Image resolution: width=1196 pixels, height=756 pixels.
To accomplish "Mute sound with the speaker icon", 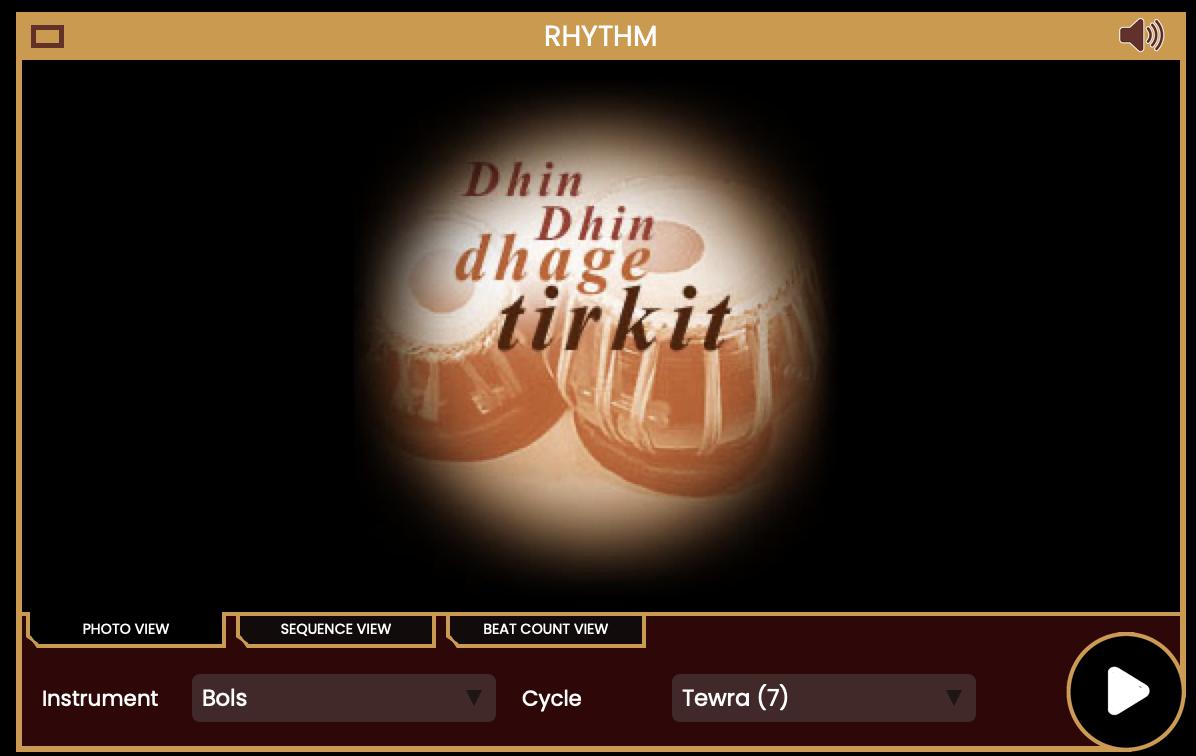I will tap(1141, 35).
